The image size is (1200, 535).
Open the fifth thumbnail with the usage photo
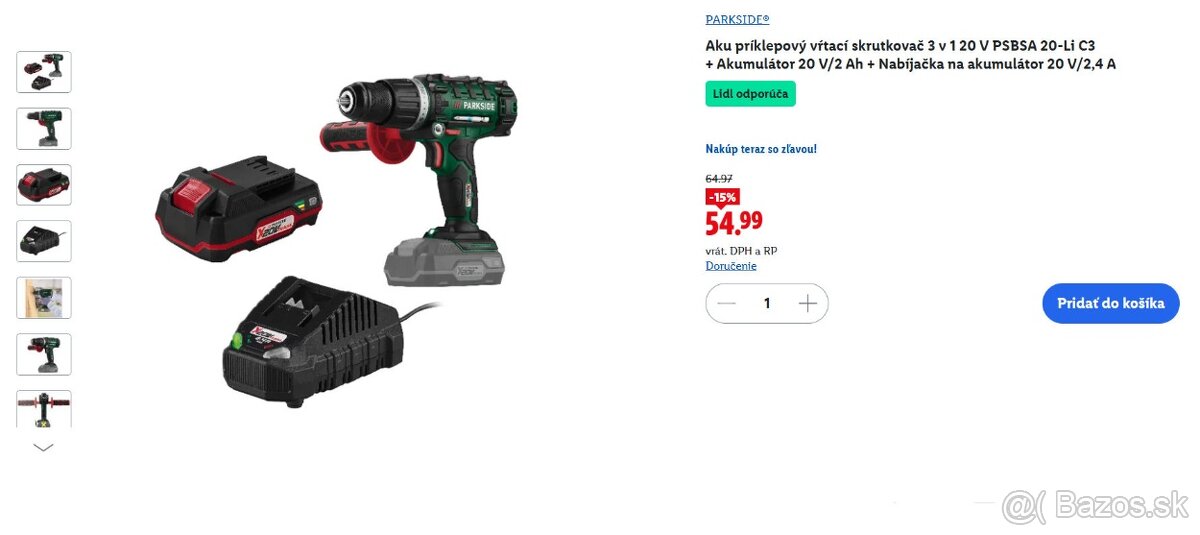tap(44, 298)
